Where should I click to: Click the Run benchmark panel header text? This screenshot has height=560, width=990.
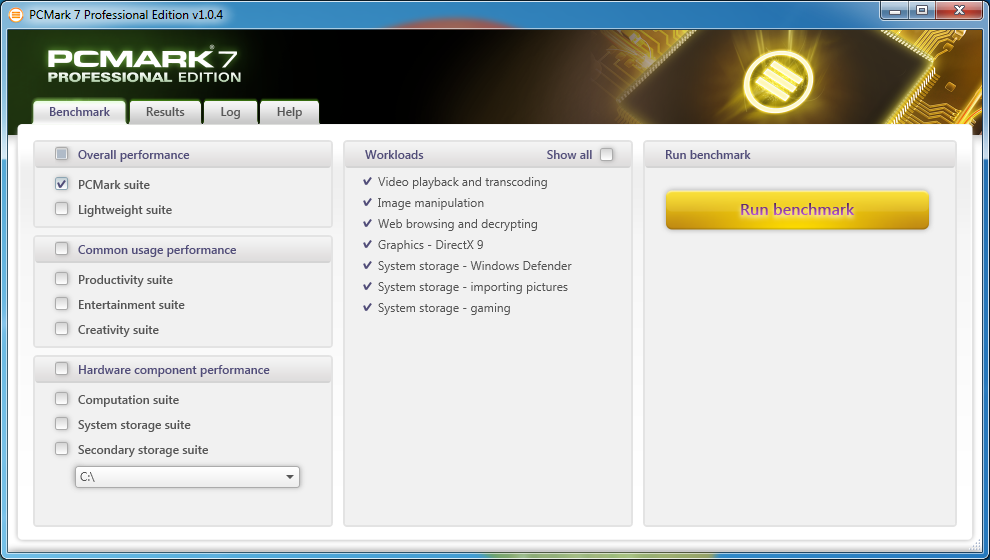pos(708,155)
